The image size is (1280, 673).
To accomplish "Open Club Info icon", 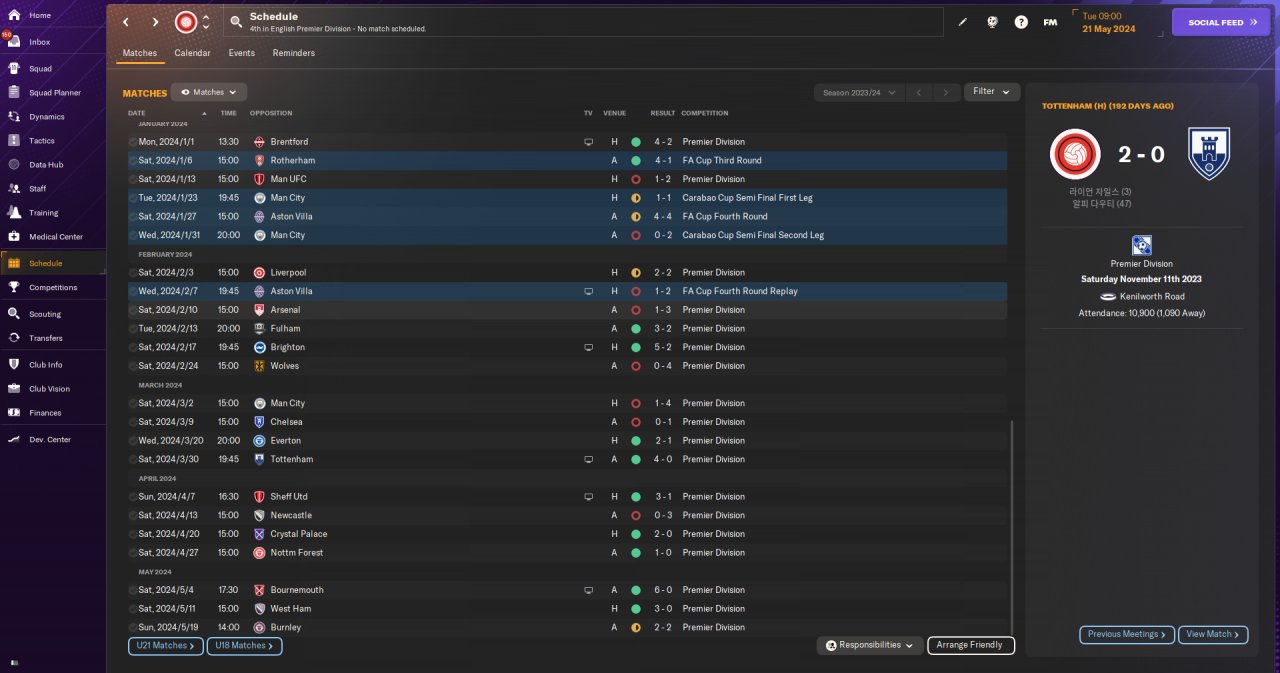I will pos(14,364).
